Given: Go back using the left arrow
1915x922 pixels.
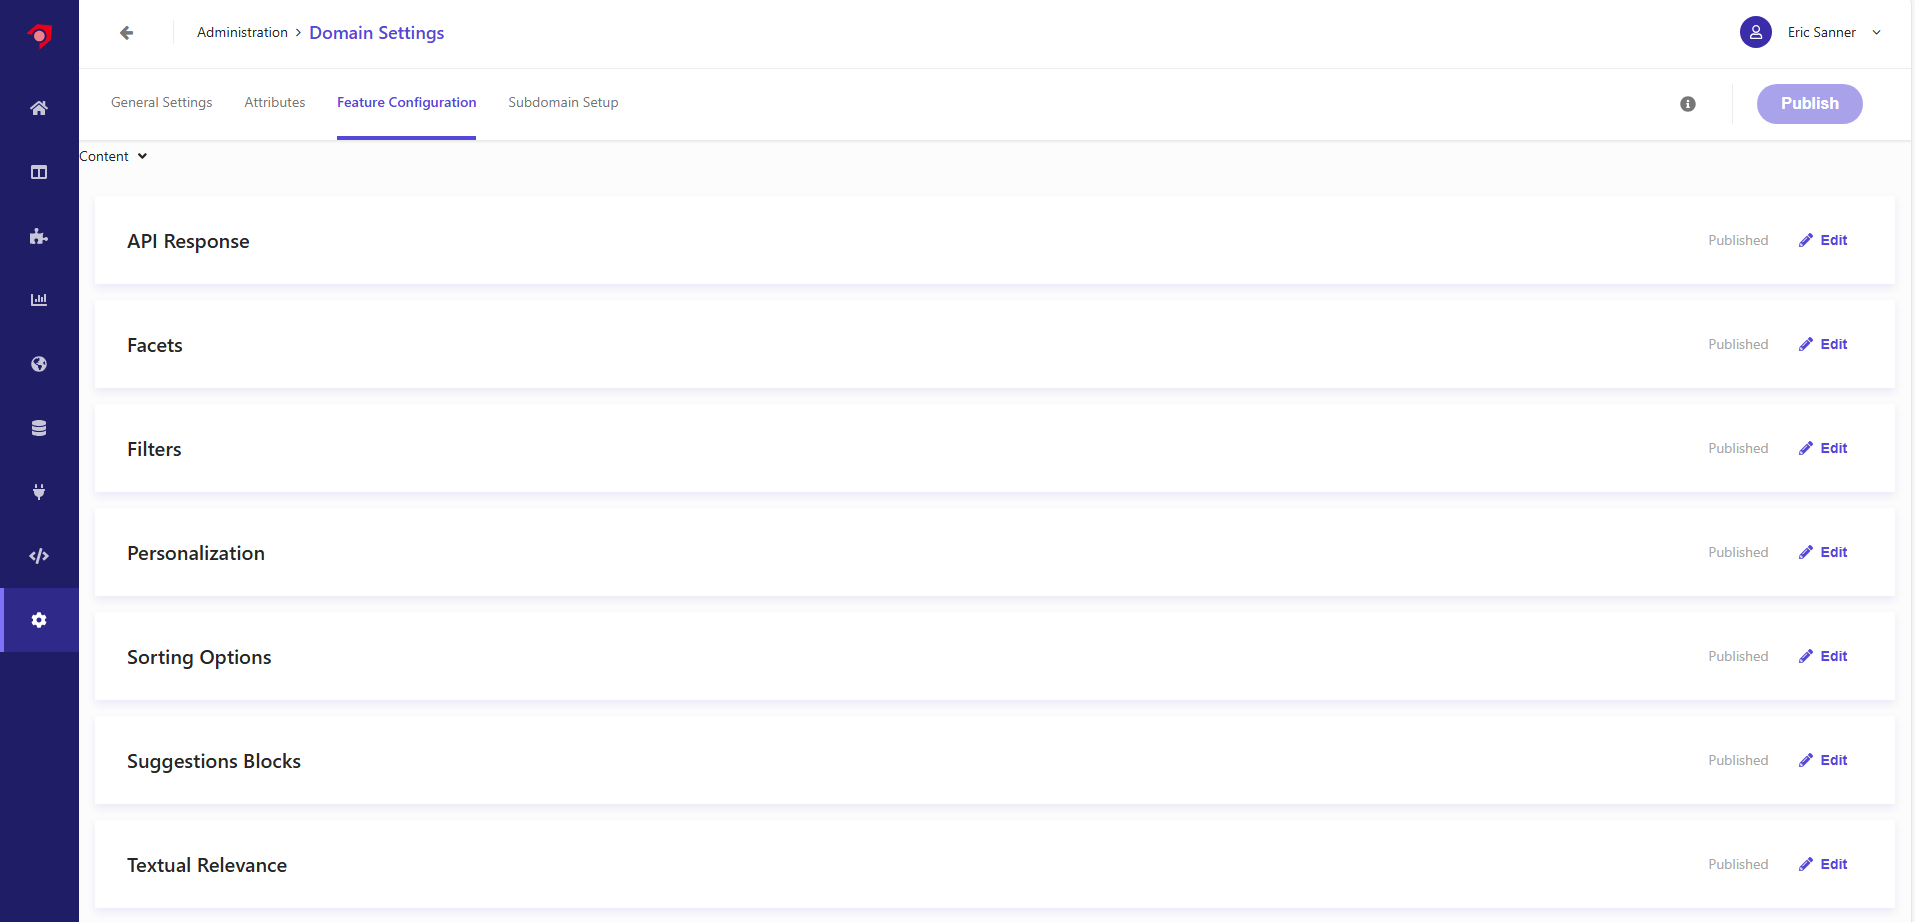Looking at the screenshot, I should (127, 33).
